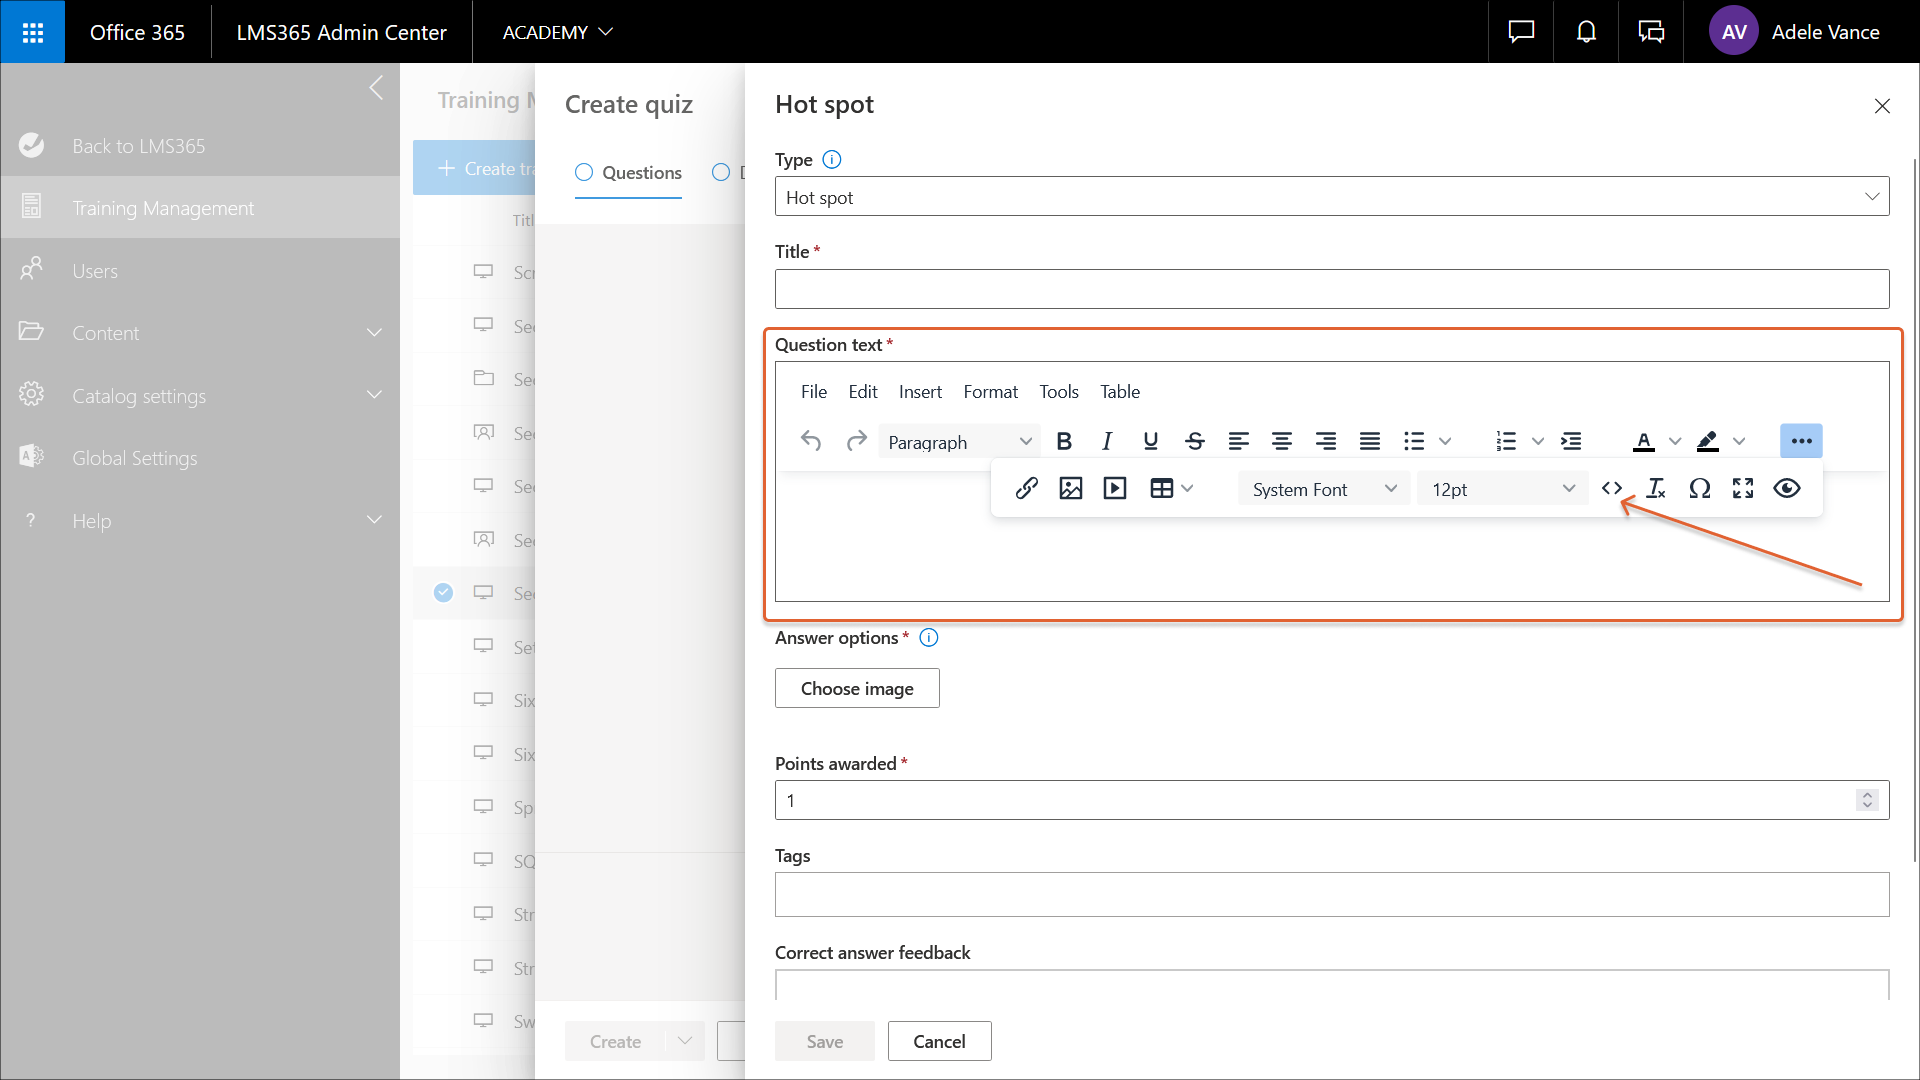
Task: Toggle the checked training row checkmark
Action: point(443,592)
